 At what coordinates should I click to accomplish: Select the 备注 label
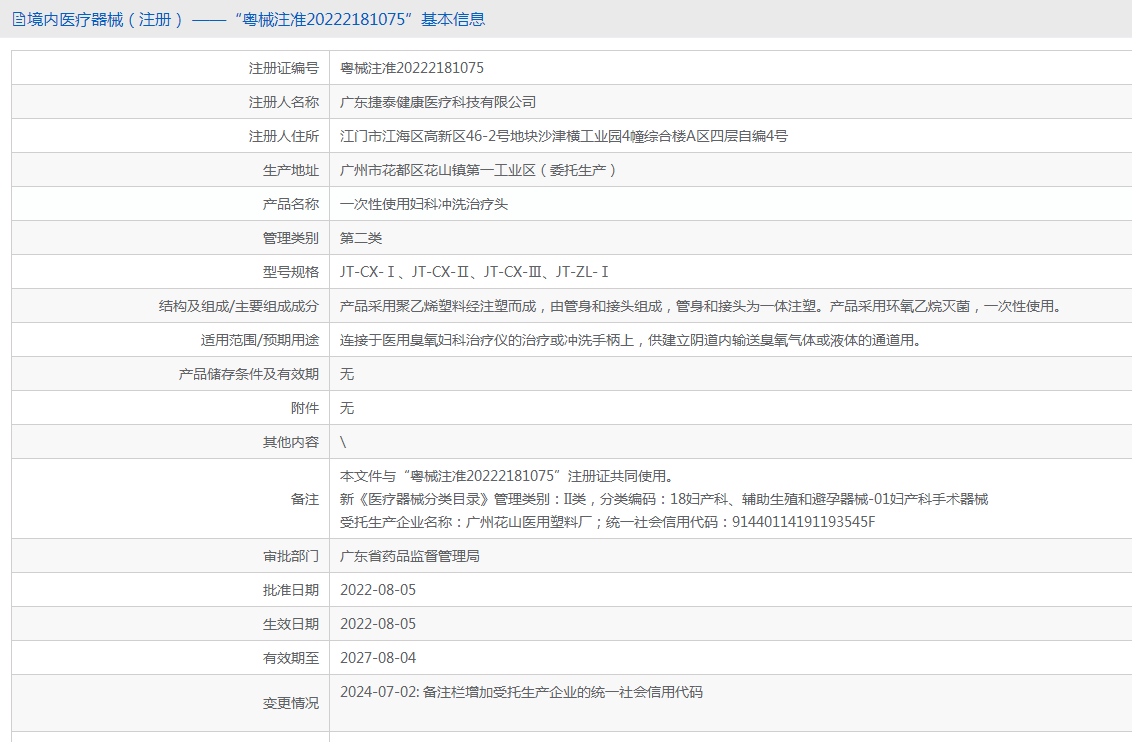305,499
